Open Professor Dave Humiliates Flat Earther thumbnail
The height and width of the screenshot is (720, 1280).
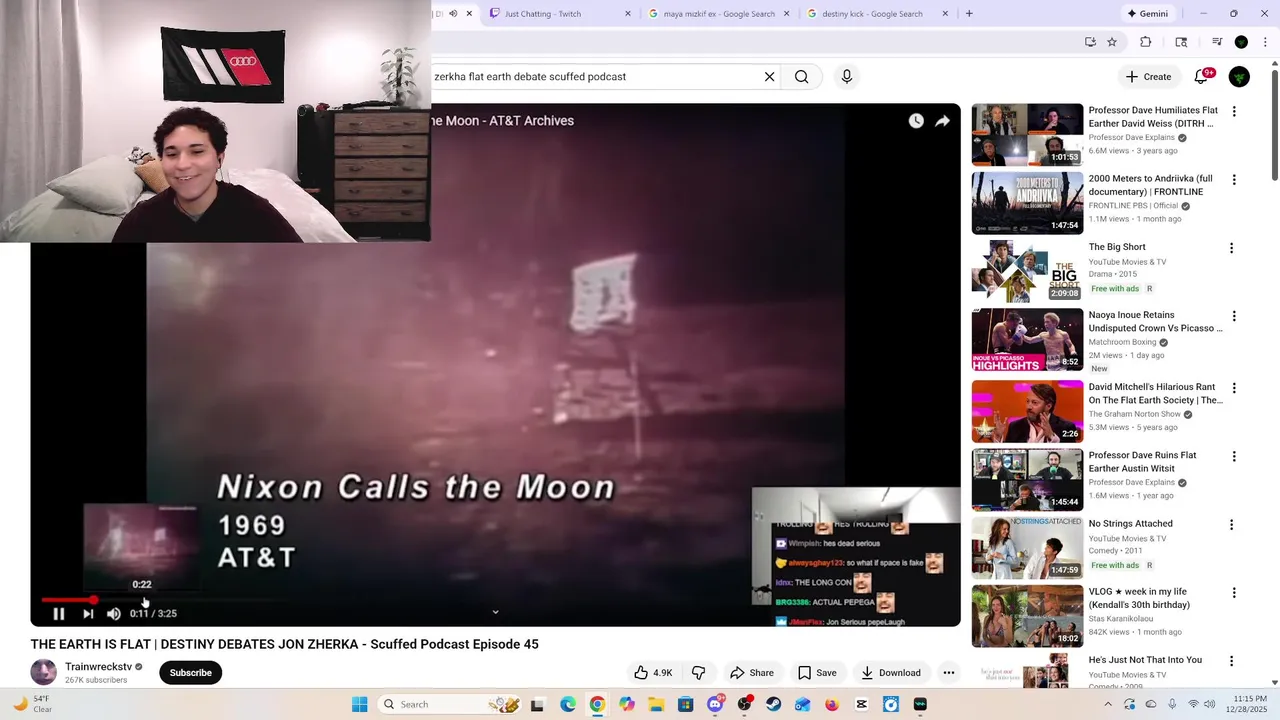(1027, 135)
